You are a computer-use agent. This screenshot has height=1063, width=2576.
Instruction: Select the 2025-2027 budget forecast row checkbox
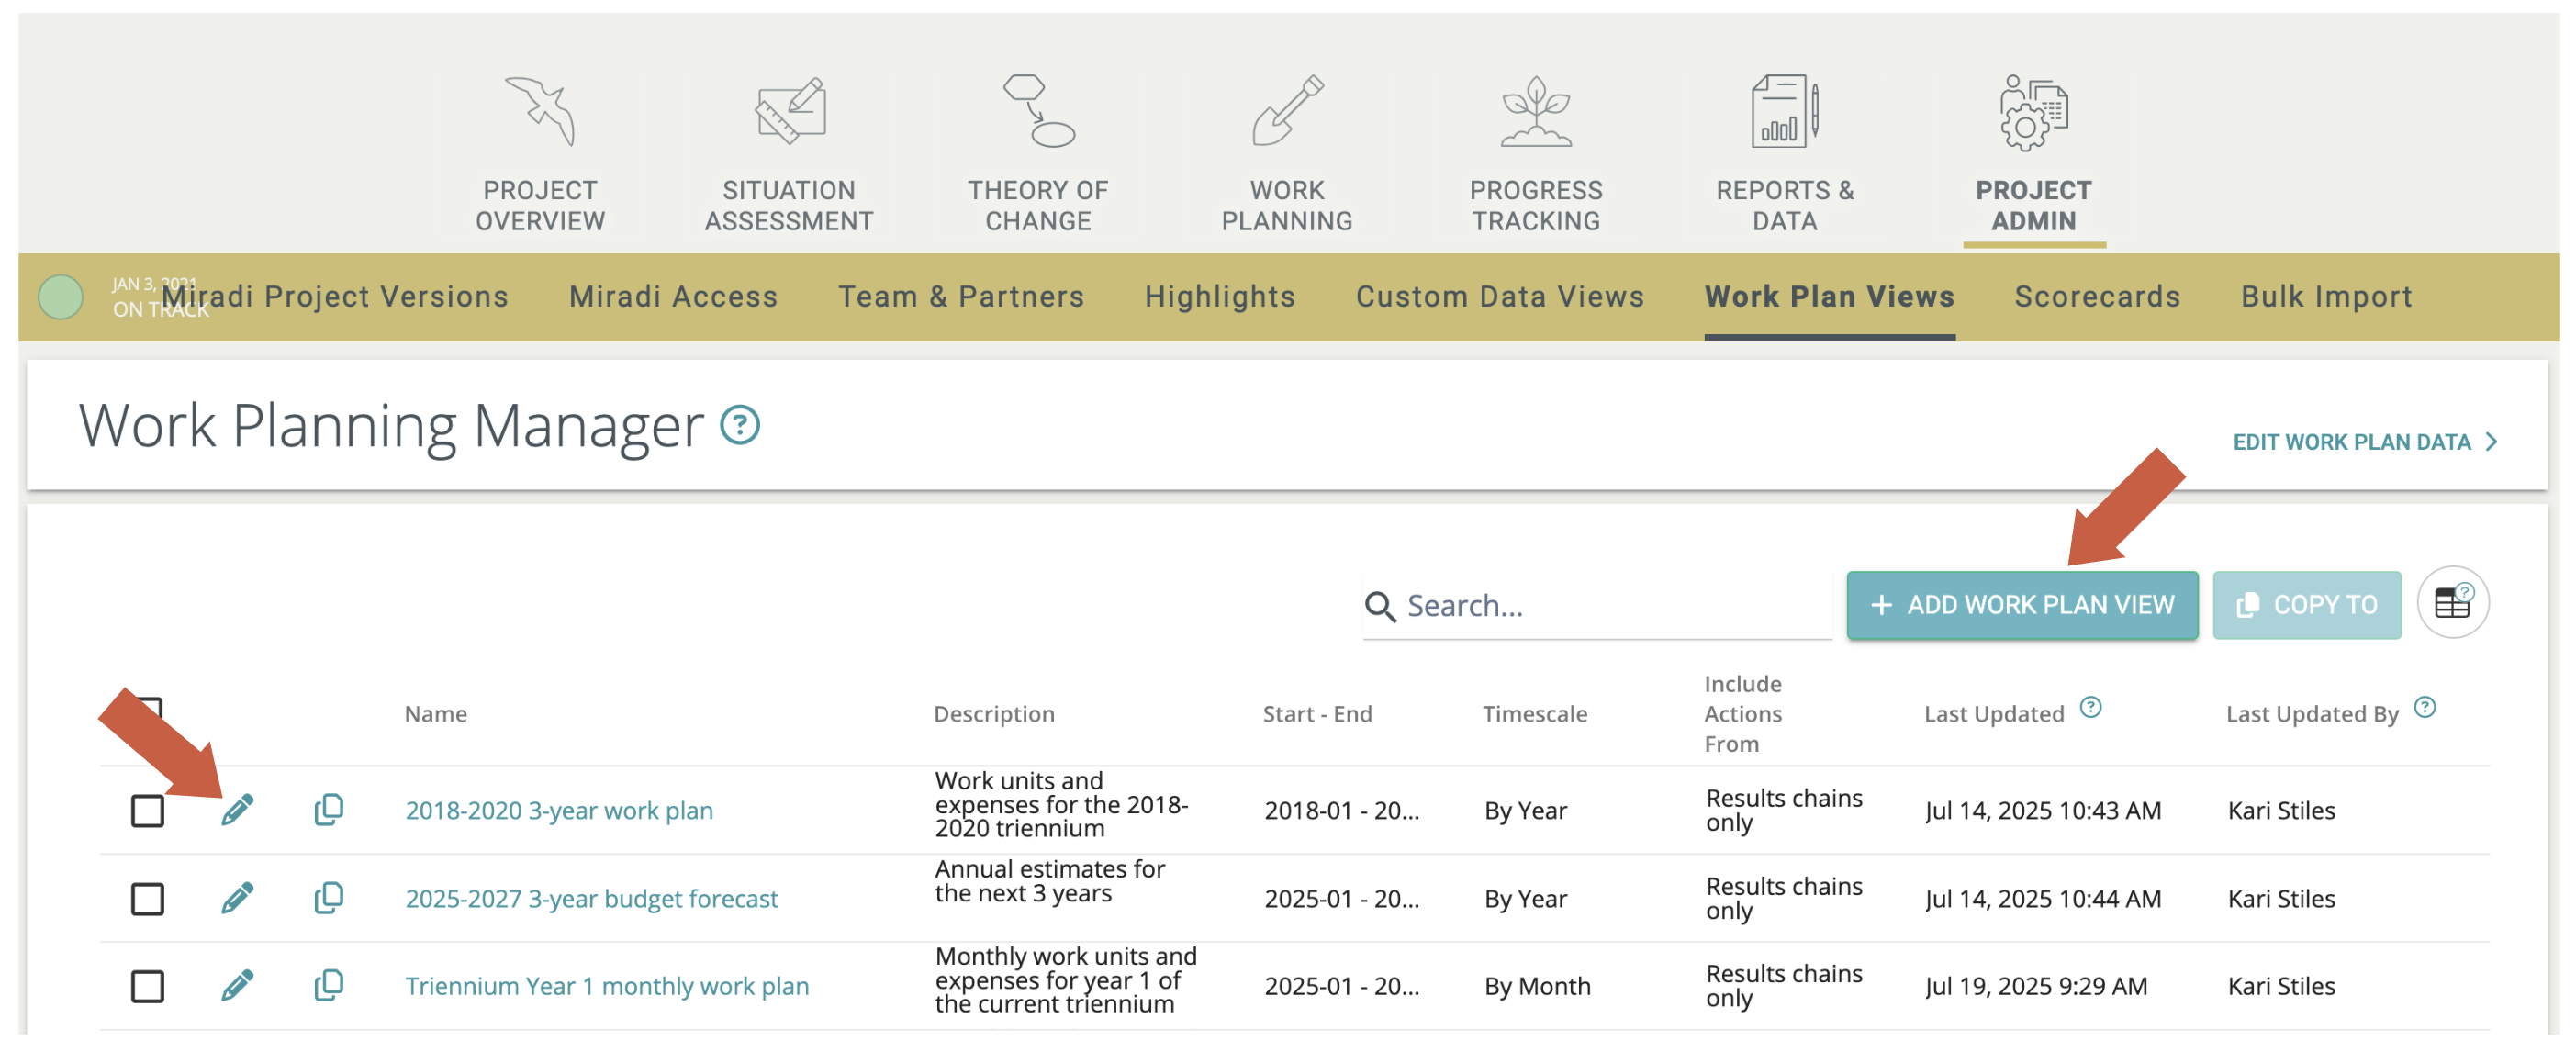[148, 898]
